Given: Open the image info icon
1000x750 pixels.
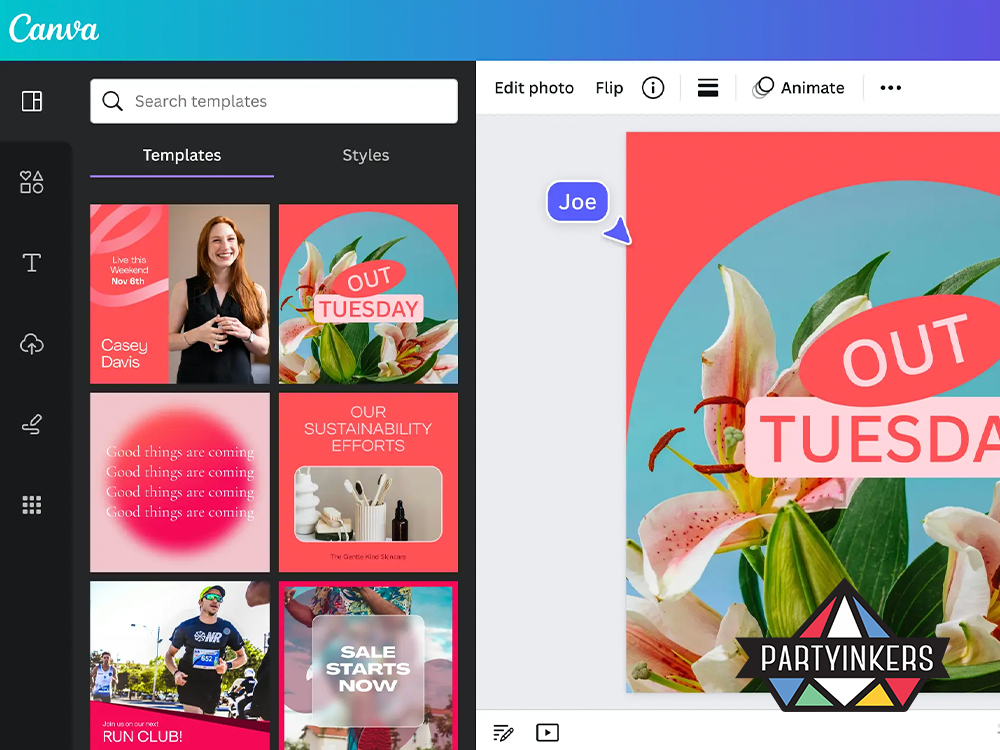Looking at the screenshot, I should click(x=653, y=87).
